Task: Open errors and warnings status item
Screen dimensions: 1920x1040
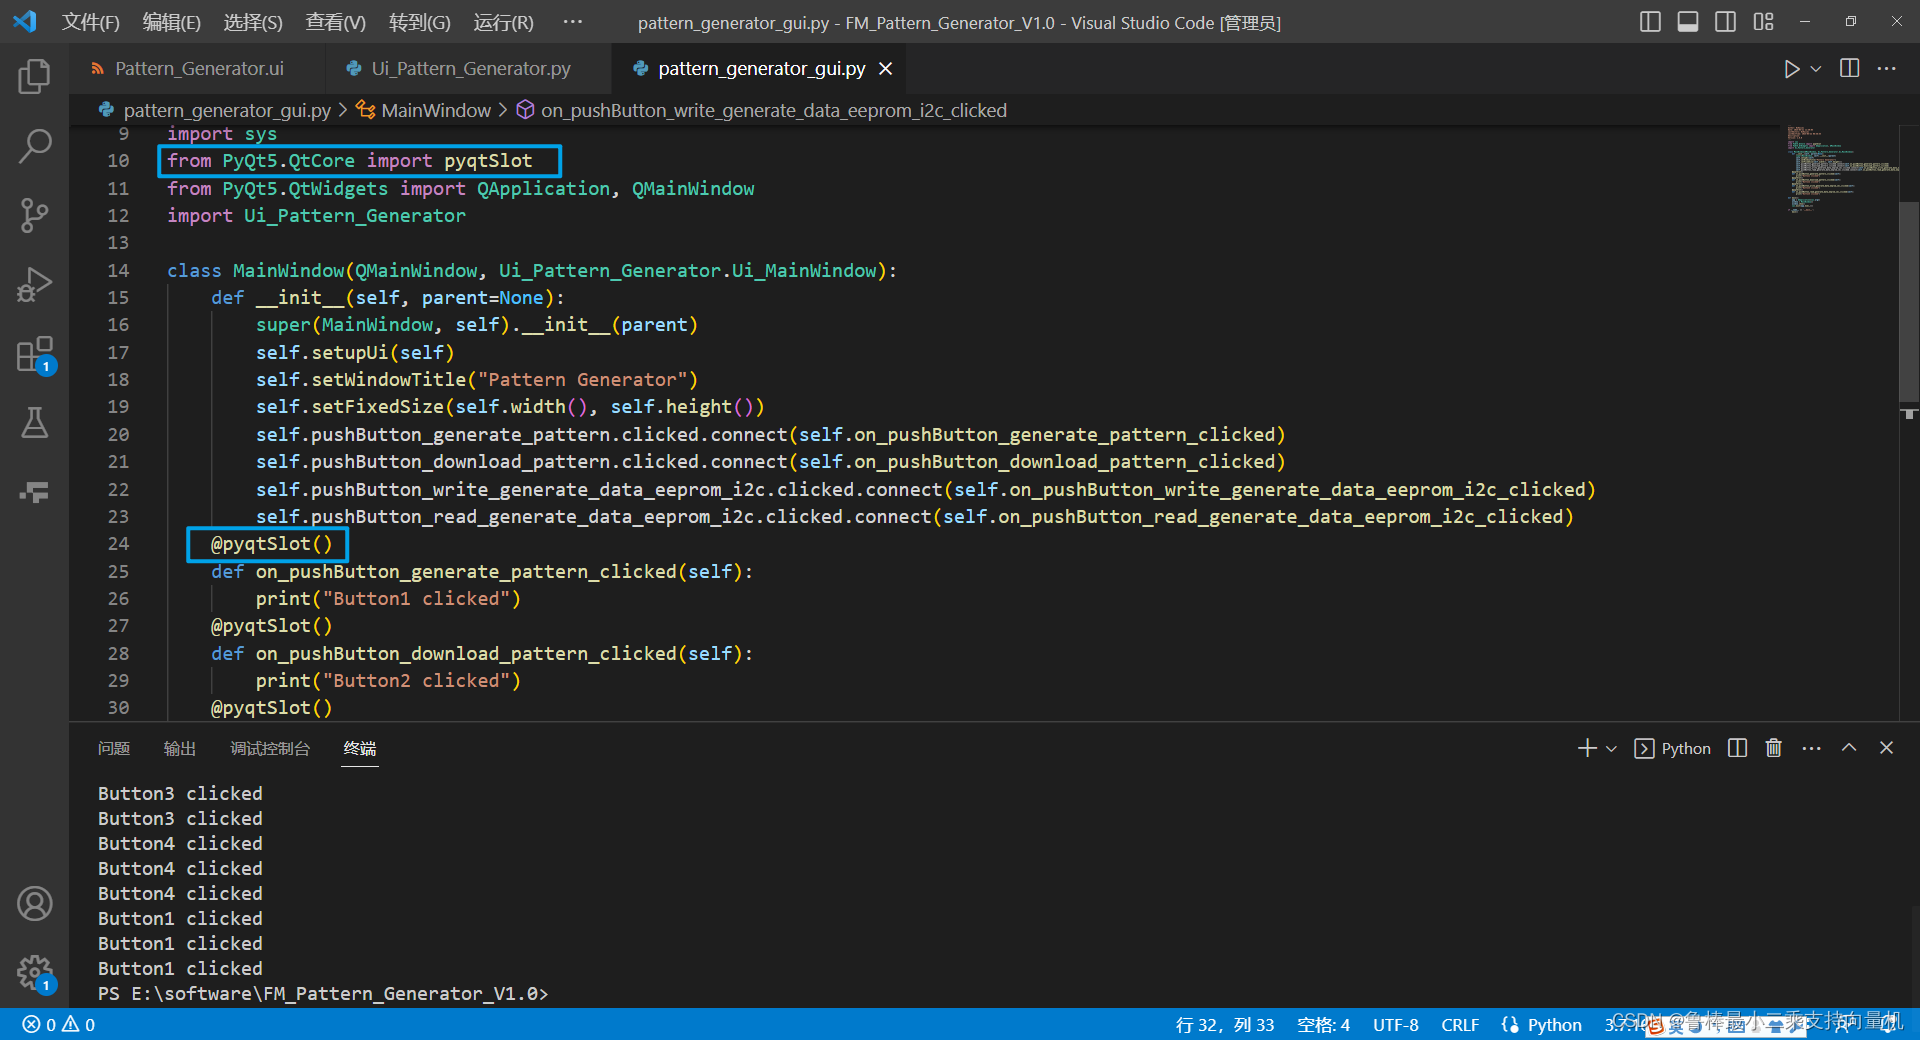Action: (59, 1025)
